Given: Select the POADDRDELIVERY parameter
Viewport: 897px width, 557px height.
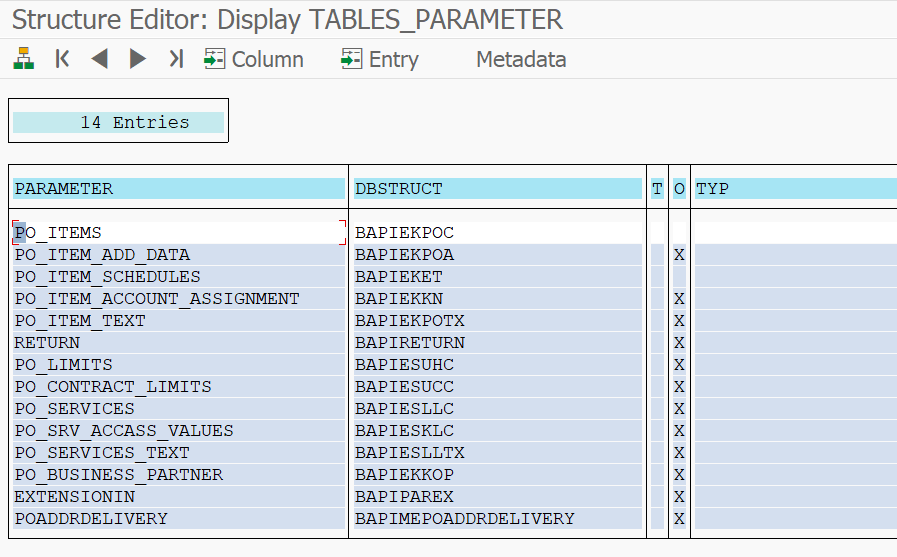Looking at the screenshot, I should click(179, 519).
